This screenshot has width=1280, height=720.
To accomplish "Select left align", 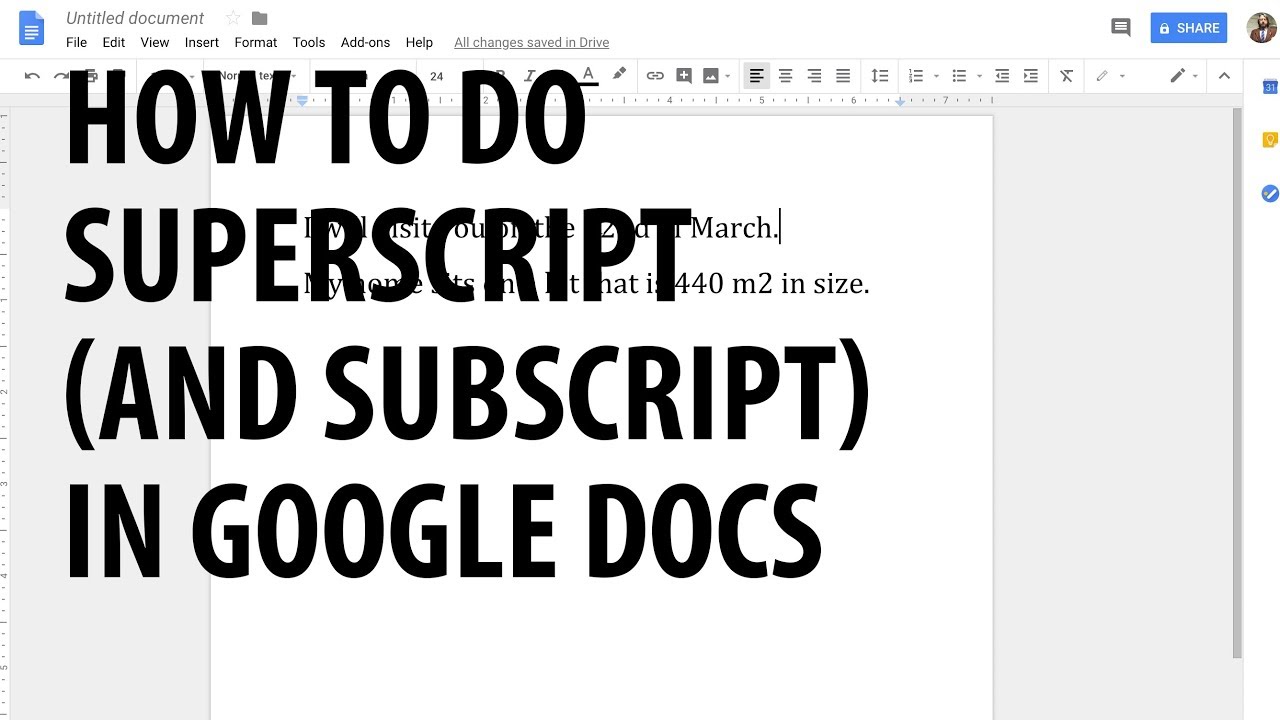I will tap(757, 76).
